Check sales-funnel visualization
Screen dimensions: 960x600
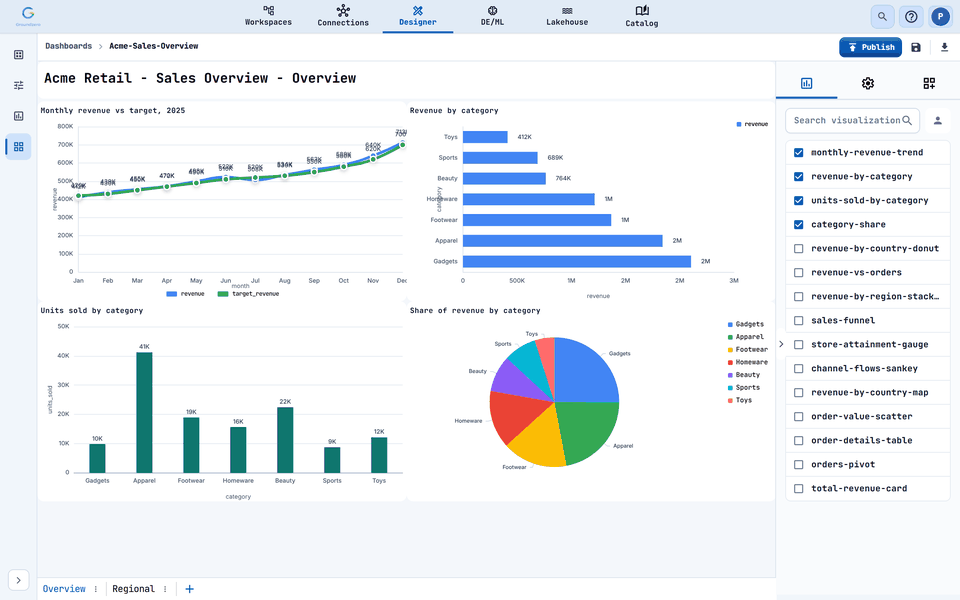coord(798,320)
